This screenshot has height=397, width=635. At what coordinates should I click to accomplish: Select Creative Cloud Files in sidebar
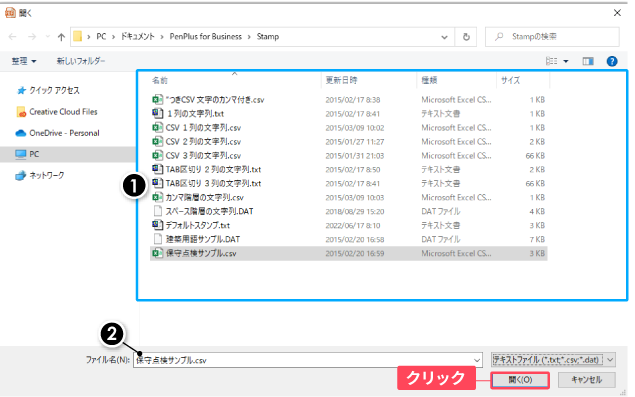tap(63, 112)
